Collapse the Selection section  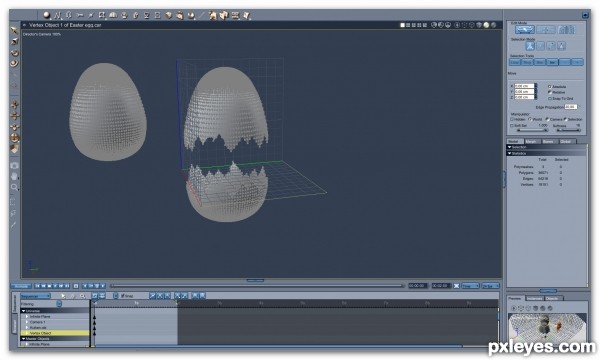tap(509, 147)
